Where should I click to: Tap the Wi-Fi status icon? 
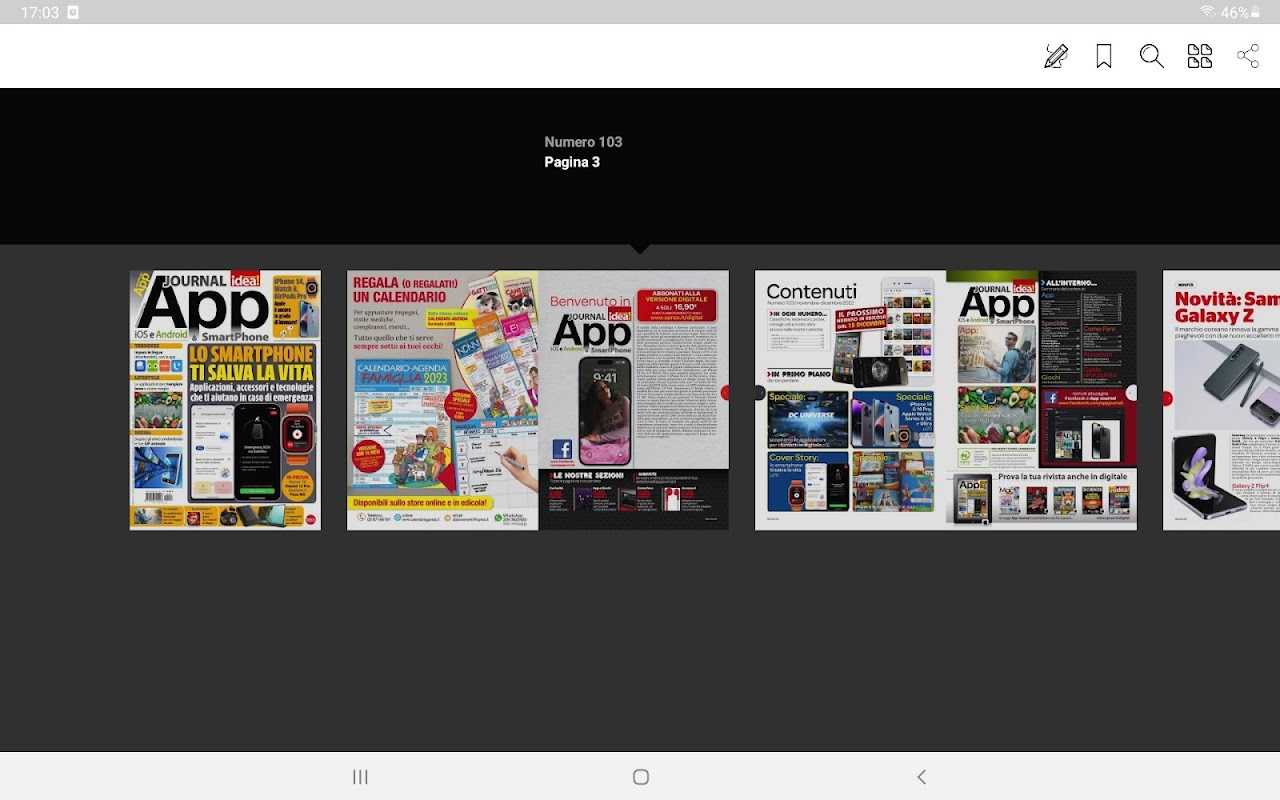(1208, 13)
